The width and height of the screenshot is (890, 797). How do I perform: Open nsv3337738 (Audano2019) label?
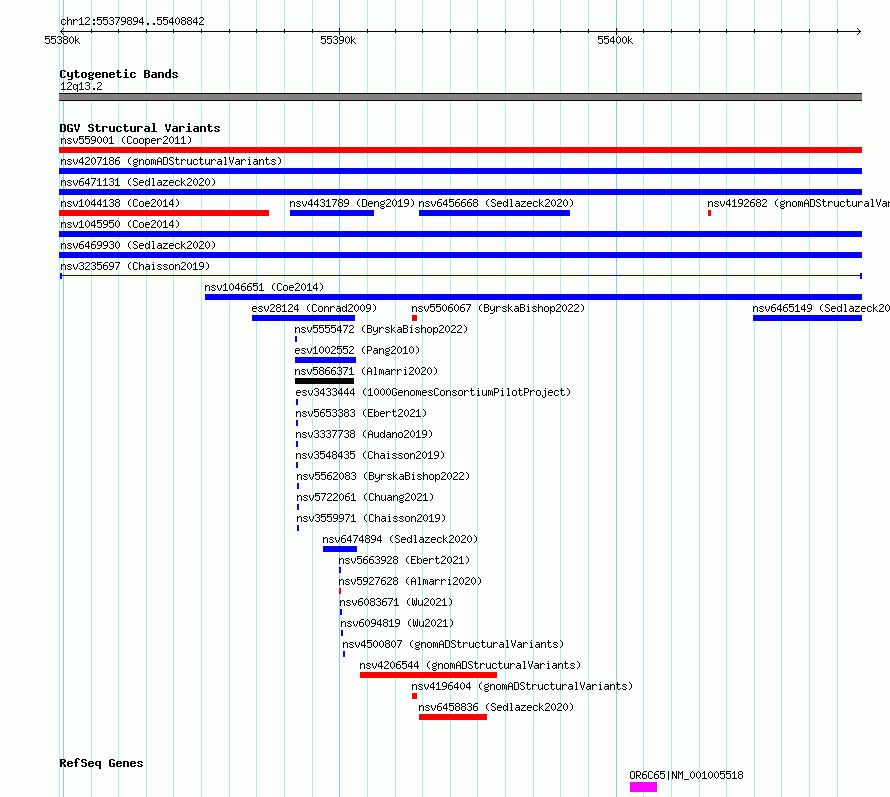point(364,434)
